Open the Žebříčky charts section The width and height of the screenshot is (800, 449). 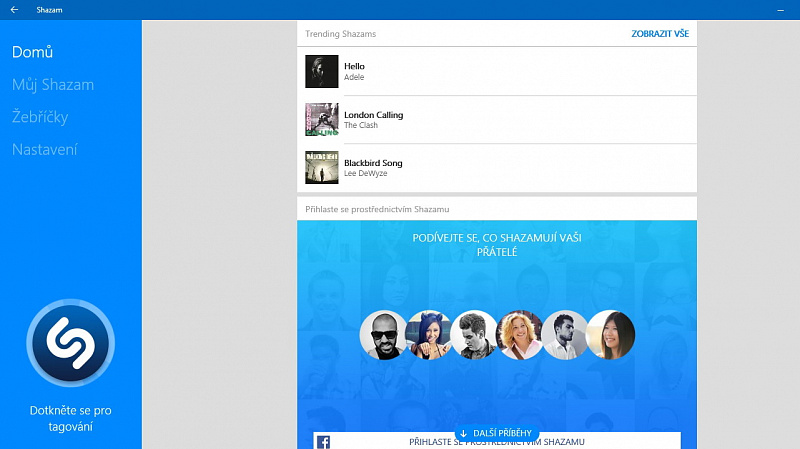tap(40, 117)
